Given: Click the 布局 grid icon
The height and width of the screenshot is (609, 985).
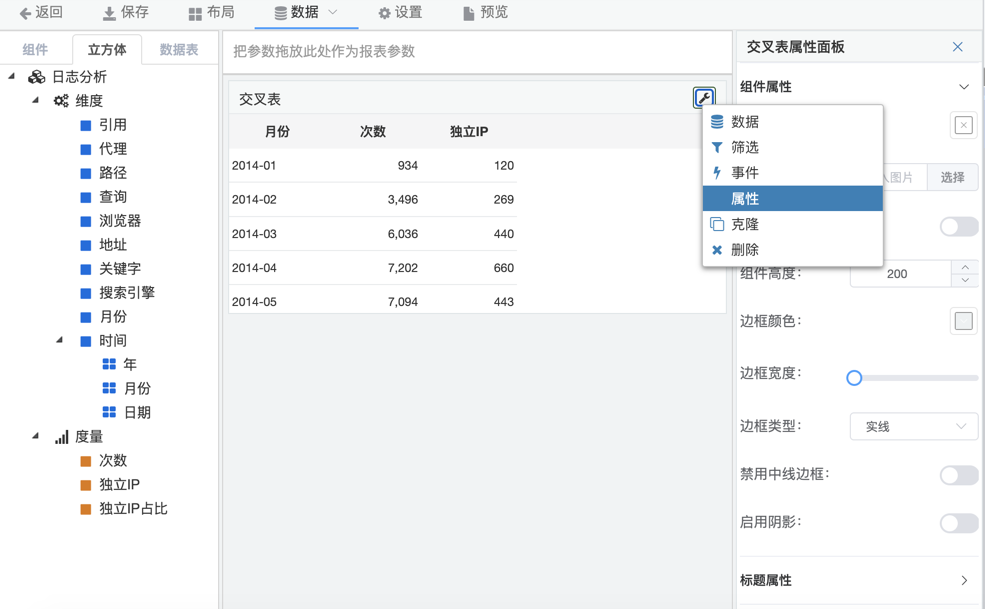Looking at the screenshot, I should coord(195,14).
